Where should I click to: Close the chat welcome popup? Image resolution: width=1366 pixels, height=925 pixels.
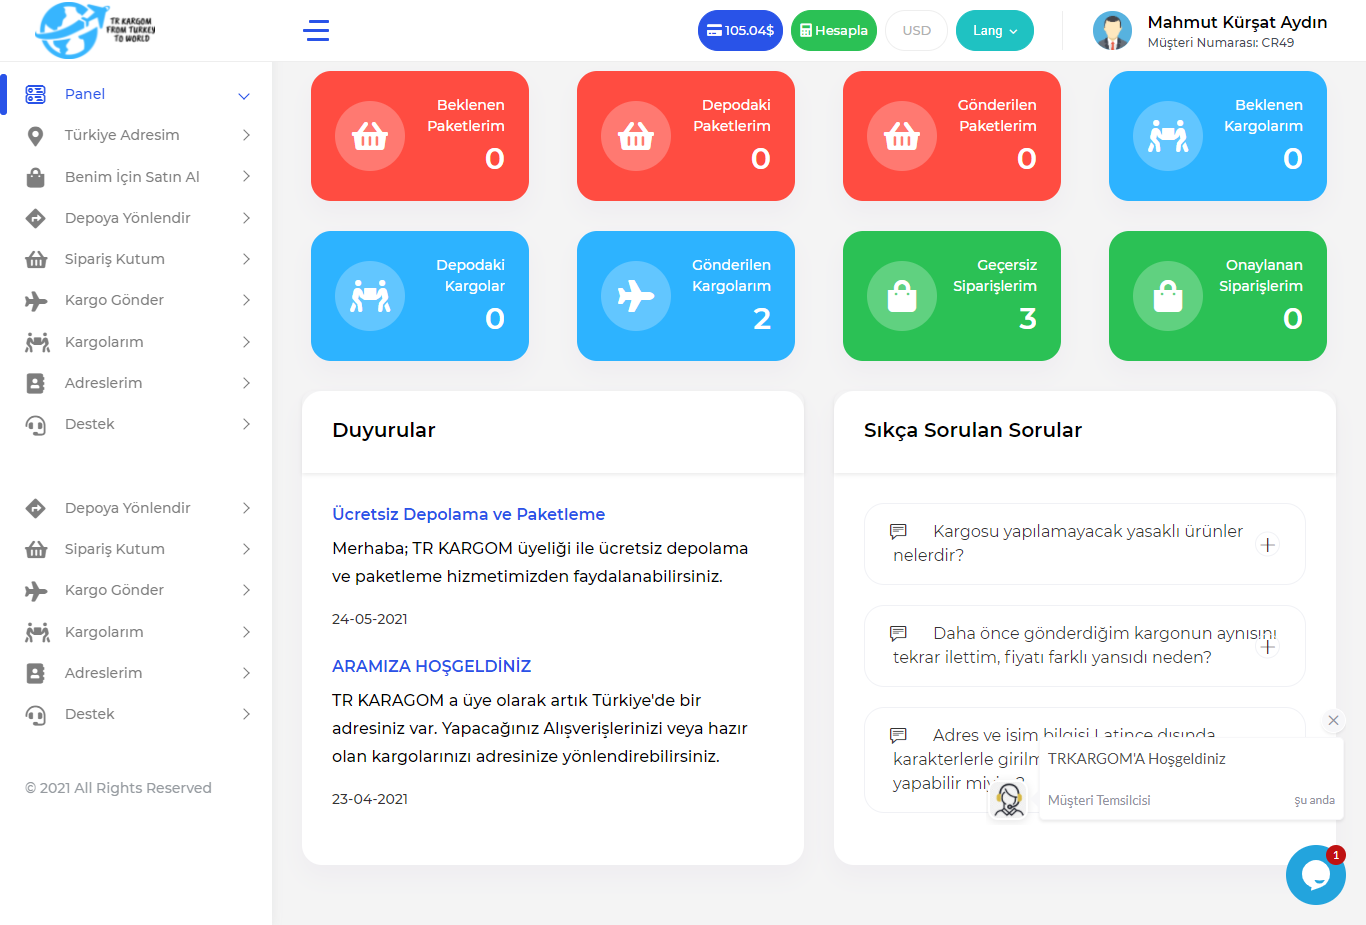[x=1333, y=720]
